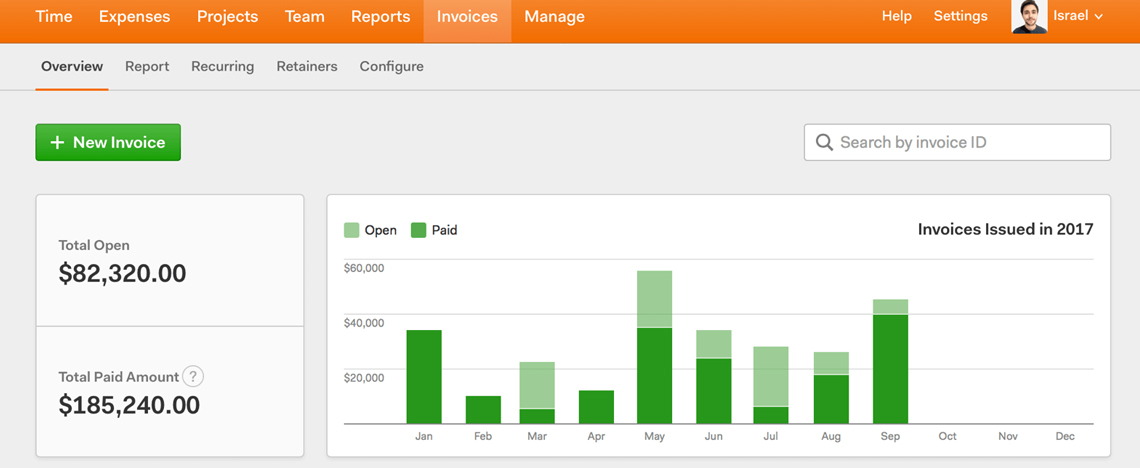Viewport: 1140px width, 468px height.
Task: Click the Nov month label
Action: coord(1008,436)
